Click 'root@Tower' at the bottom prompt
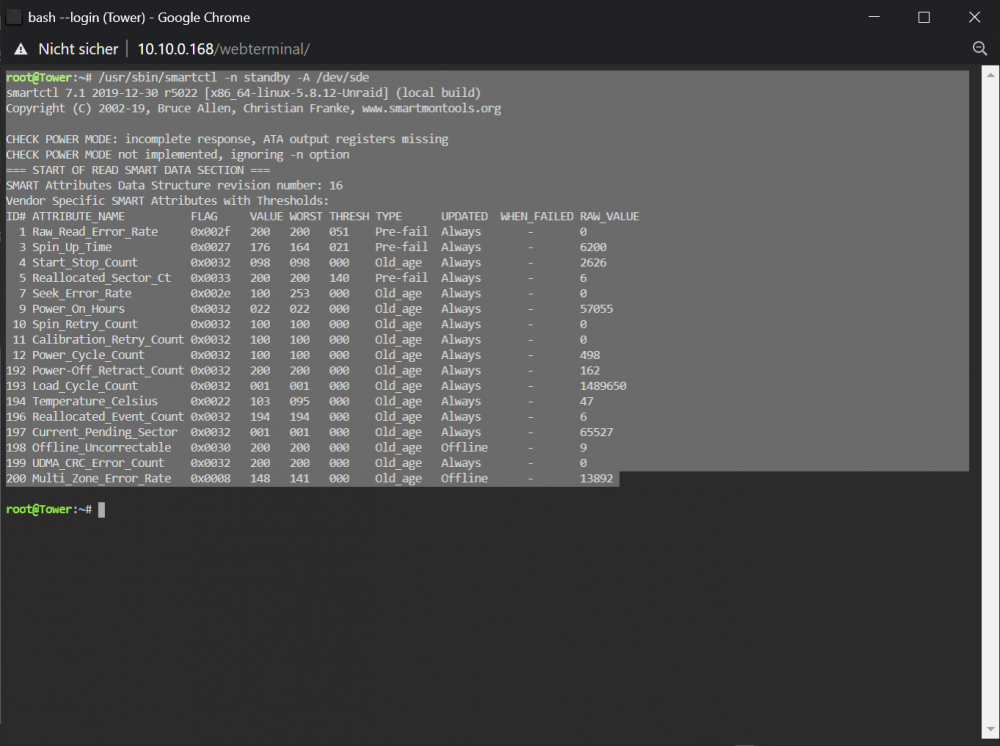 [39, 509]
